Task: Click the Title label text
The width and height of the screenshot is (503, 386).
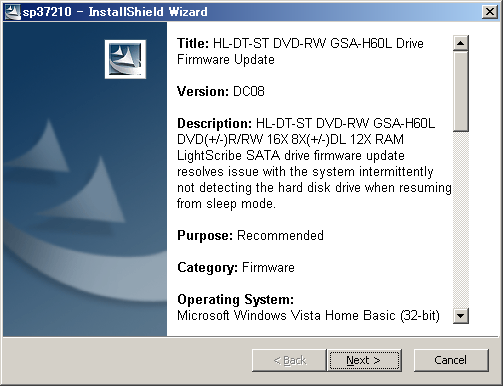Action: pyautogui.click(x=193, y=43)
